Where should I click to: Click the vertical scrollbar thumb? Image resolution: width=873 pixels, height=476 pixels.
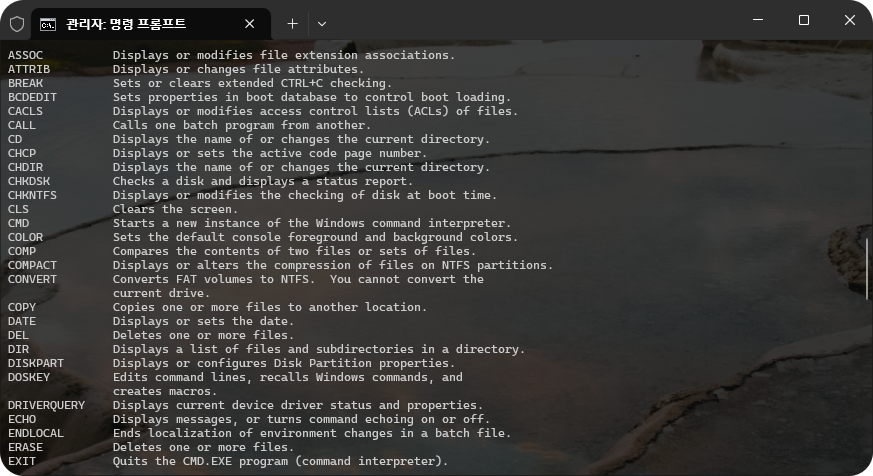867,268
